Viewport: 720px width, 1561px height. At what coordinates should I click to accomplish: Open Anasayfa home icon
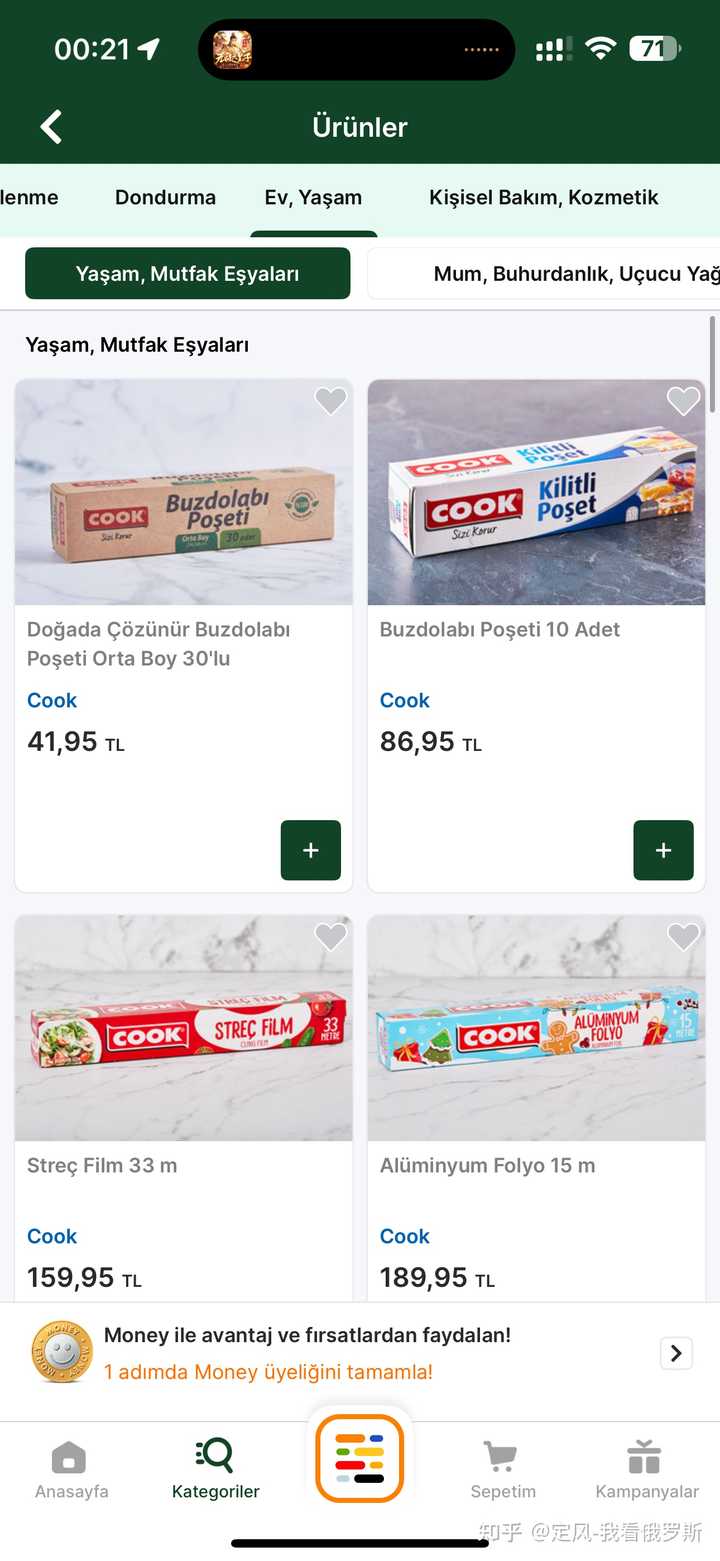(x=69, y=1458)
